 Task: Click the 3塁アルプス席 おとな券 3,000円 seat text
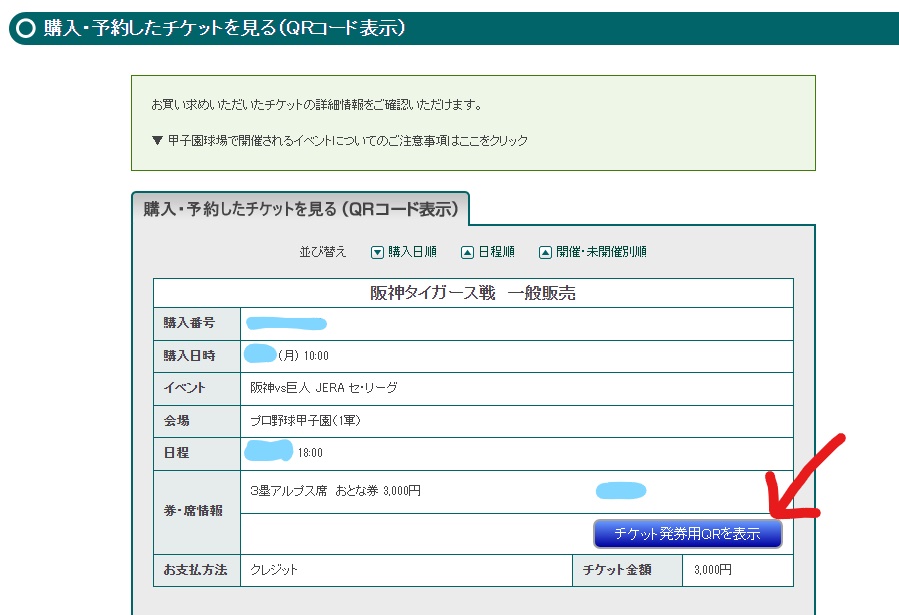click(x=335, y=491)
